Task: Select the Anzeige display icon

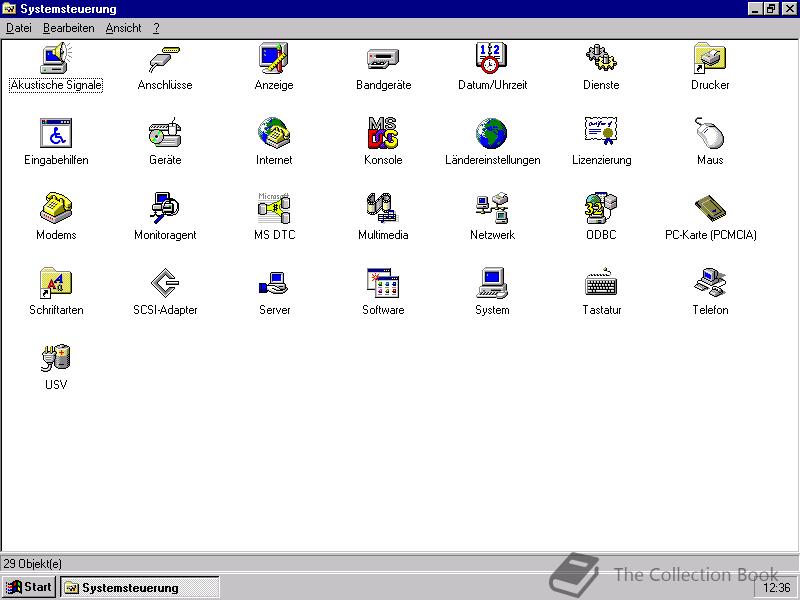Action: pyautogui.click(x=274, y=59)
